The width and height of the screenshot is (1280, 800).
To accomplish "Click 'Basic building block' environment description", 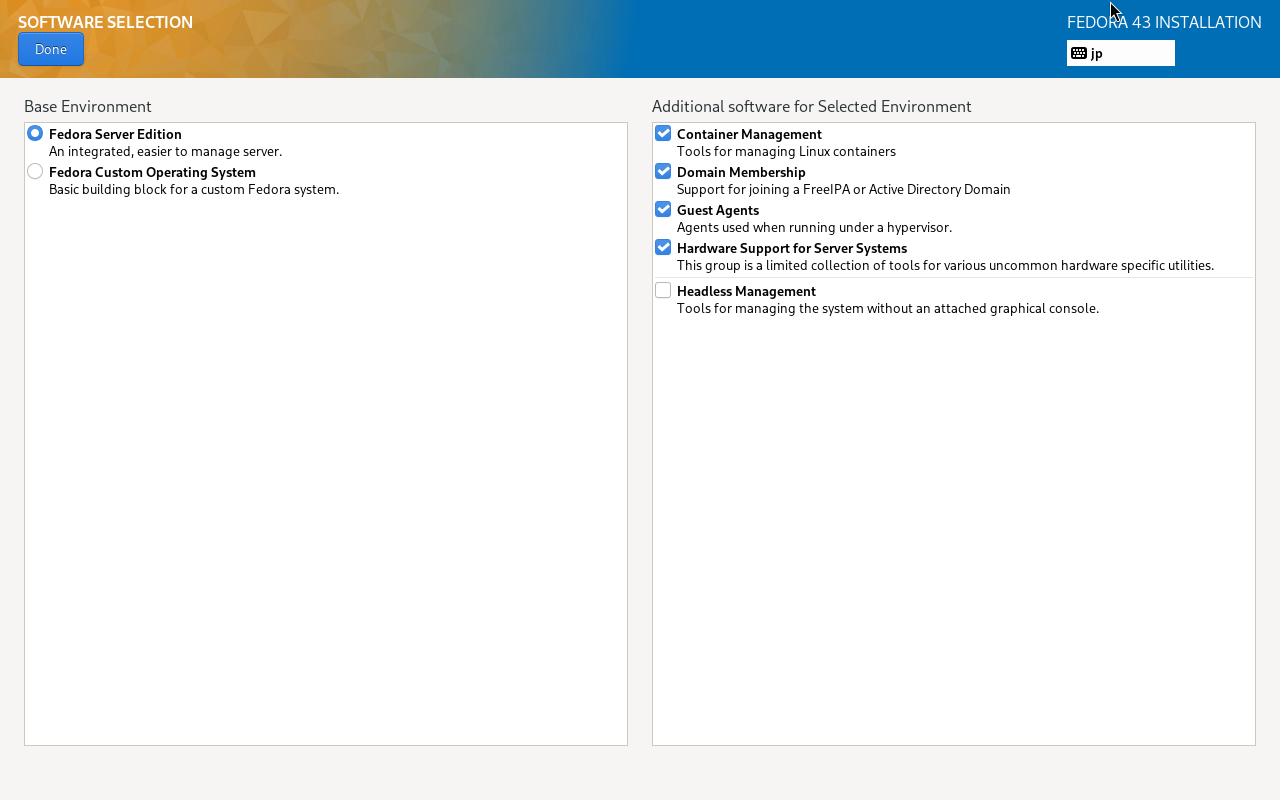I will [194, 190].
